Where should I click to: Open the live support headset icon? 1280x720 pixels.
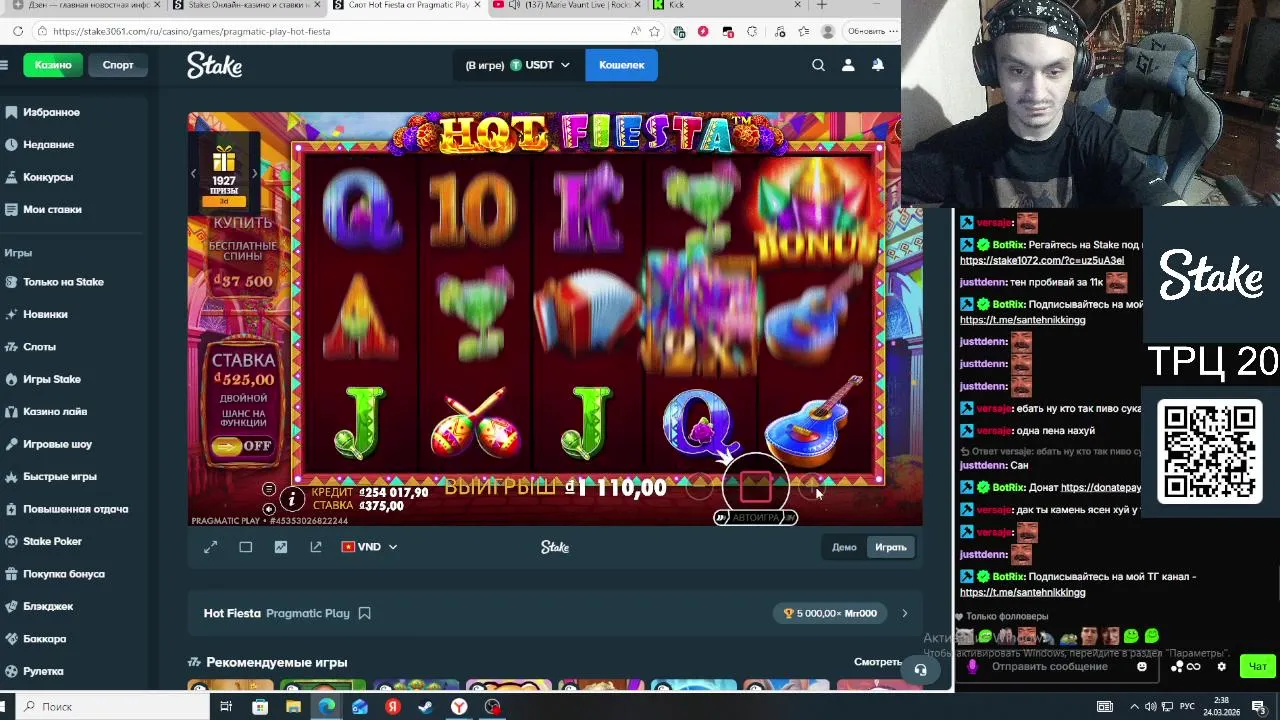(x=920, y=670)
